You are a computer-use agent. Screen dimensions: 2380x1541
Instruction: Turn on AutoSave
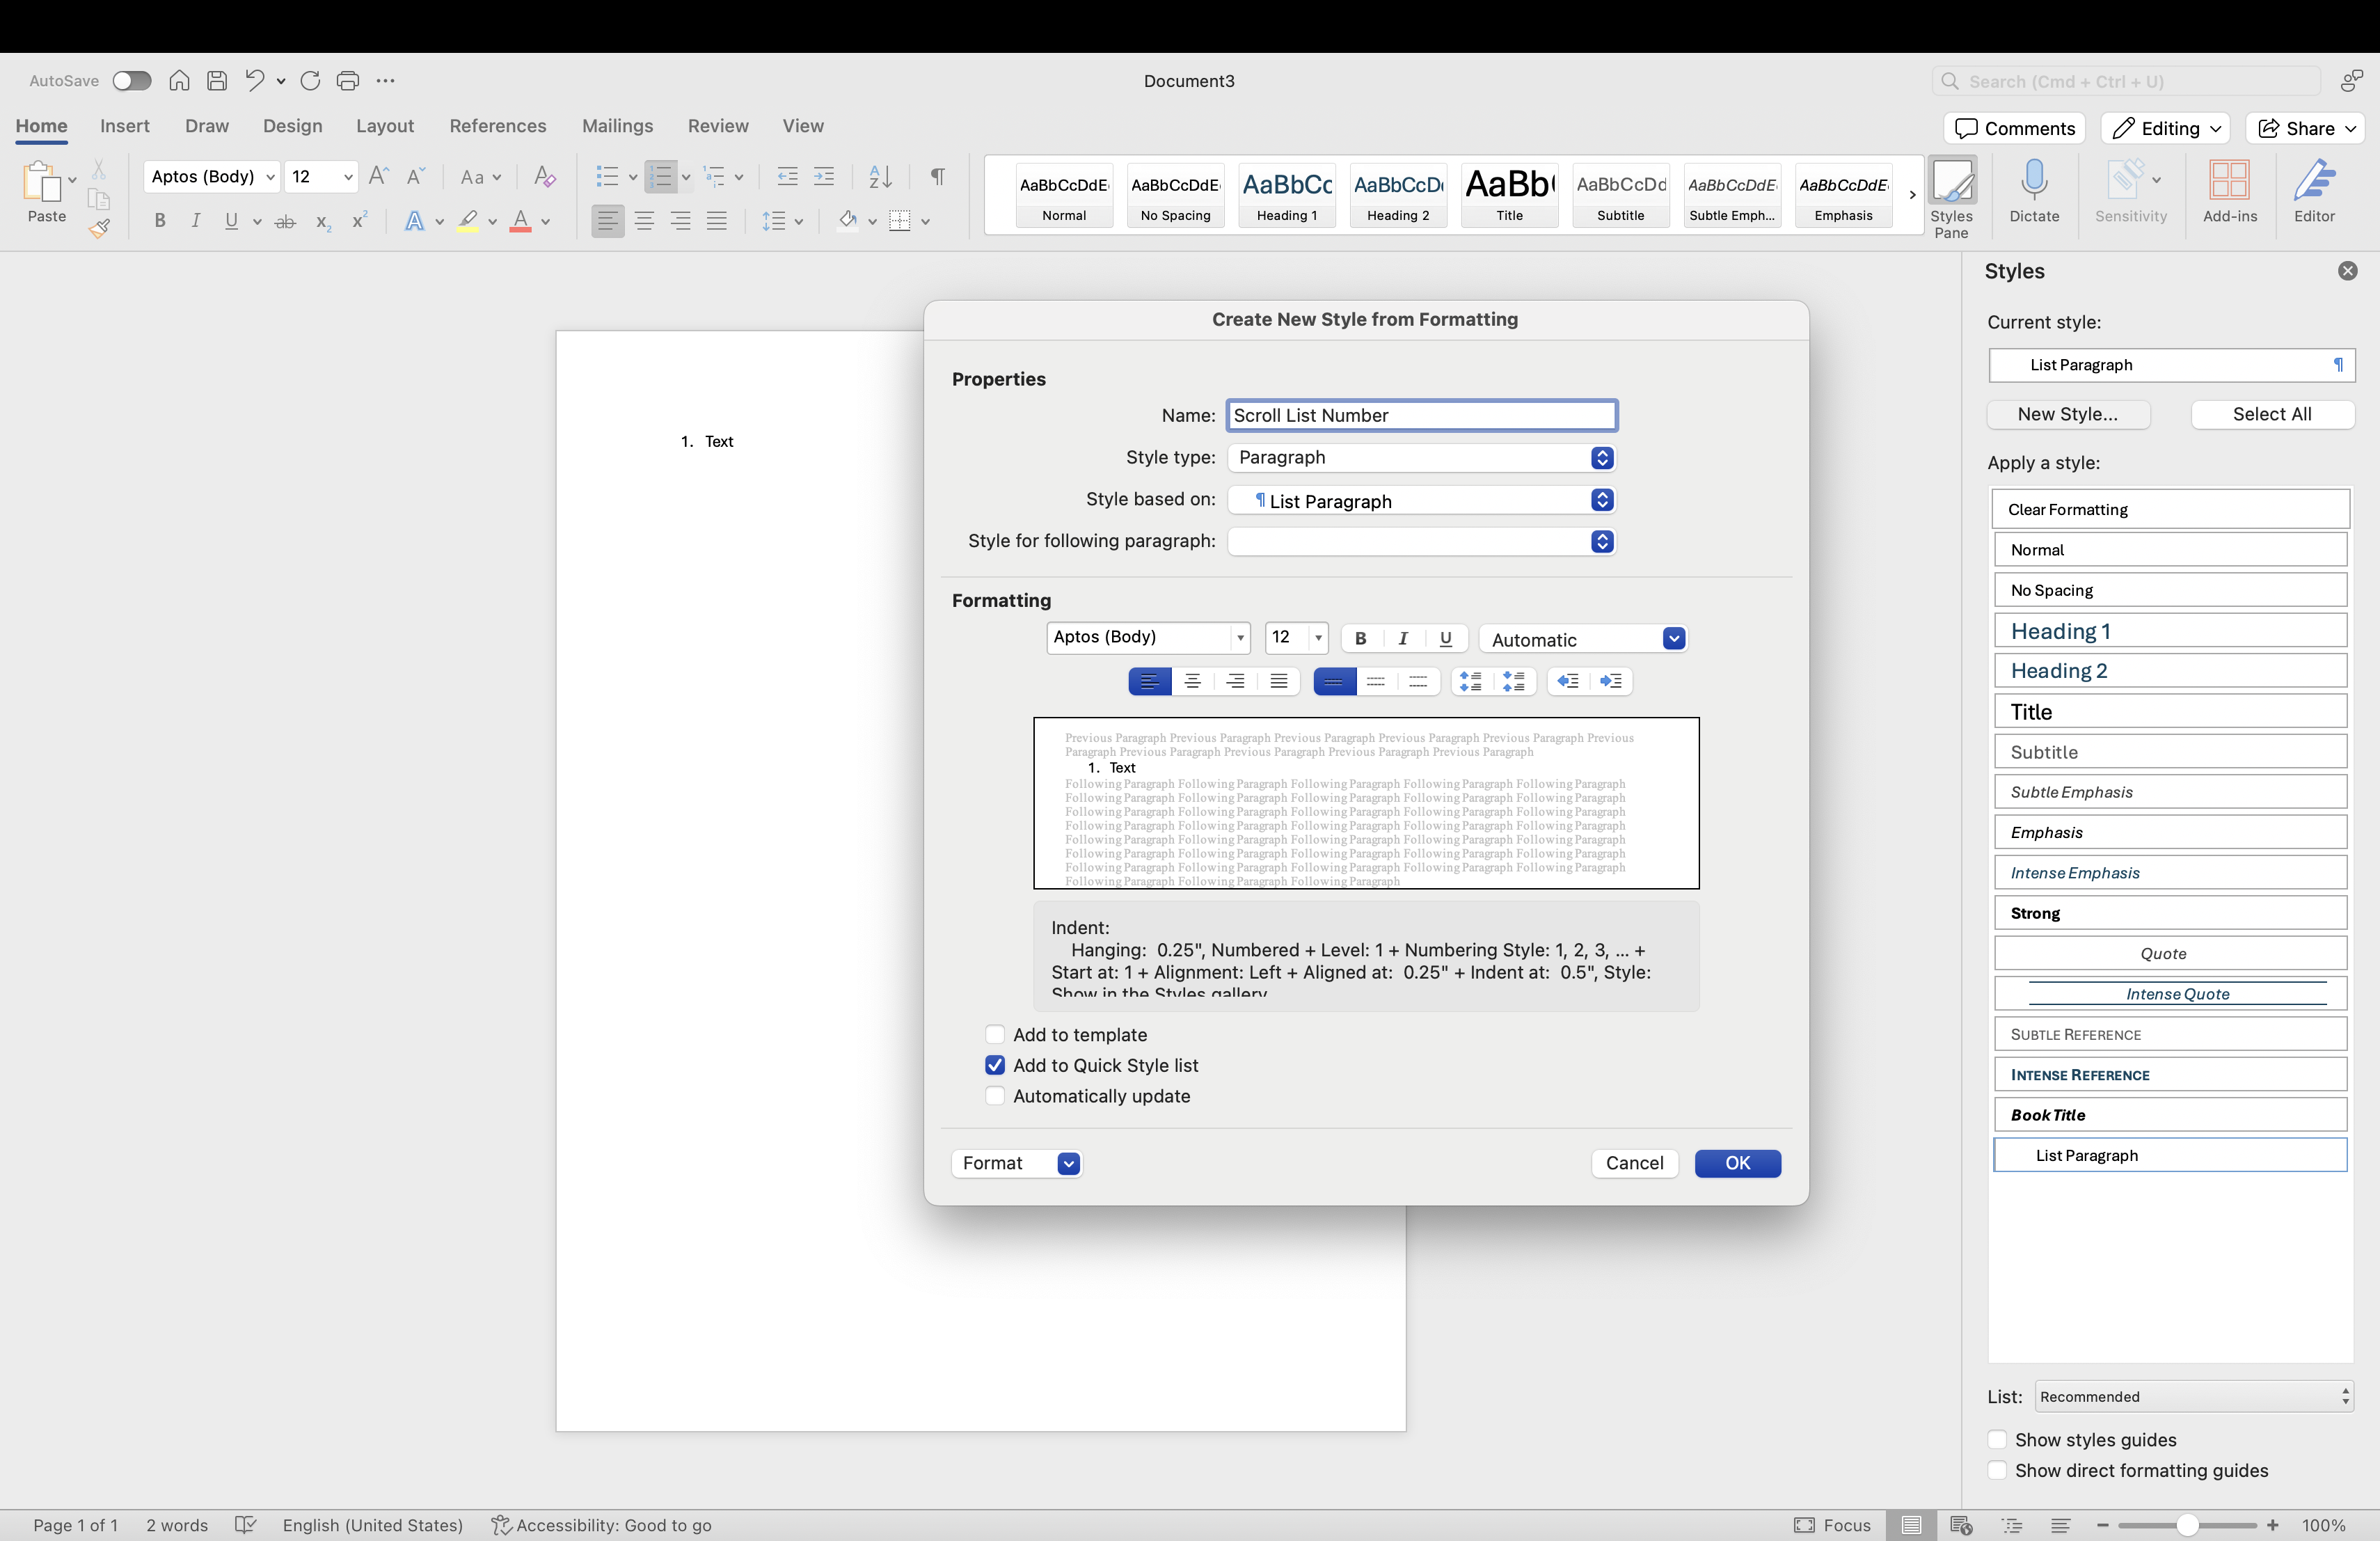point(131,80)
